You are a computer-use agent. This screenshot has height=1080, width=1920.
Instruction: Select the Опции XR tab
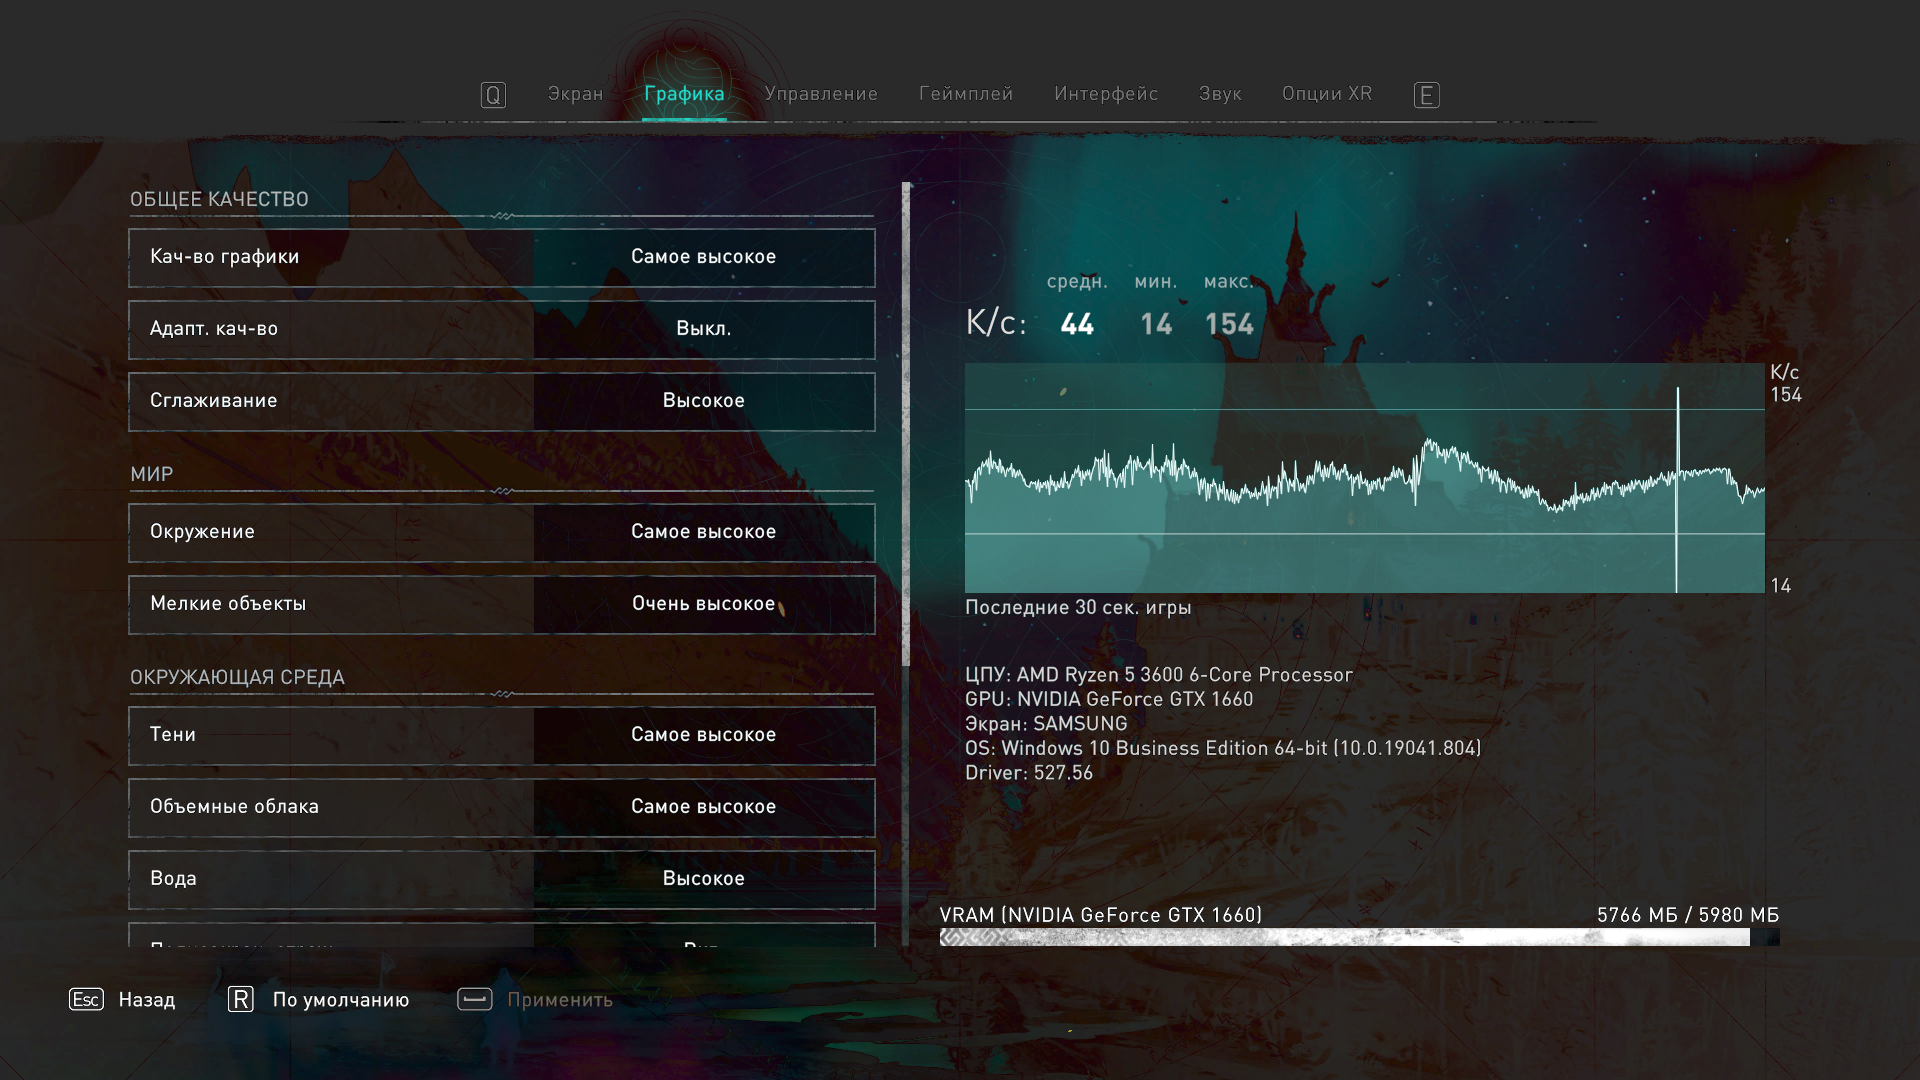pyautogui.click(x=1327, y=94)
